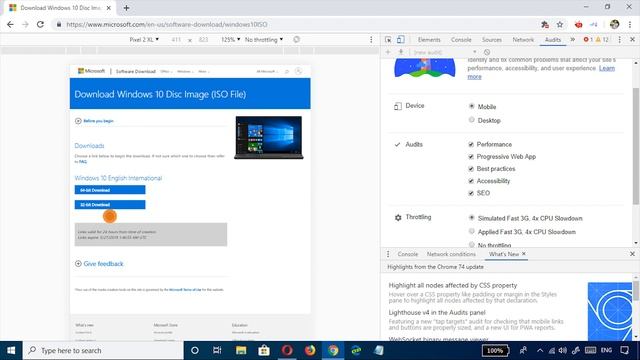The height and width of the screenshot is (360, 640).
Task: Click the download report icon
Action: pos(401,52)
